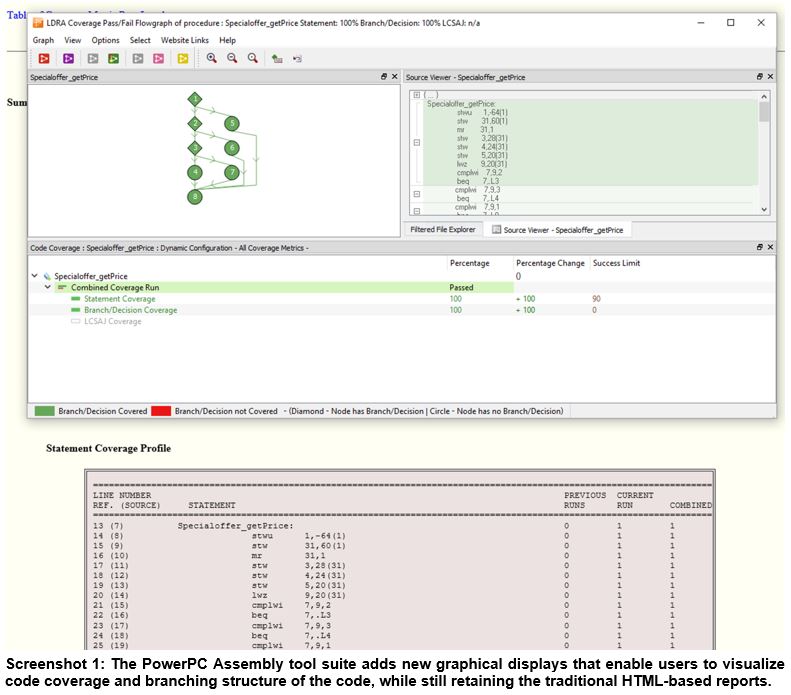Open the Options menu
Screen dimensions: 791x695
click(105, 40)
